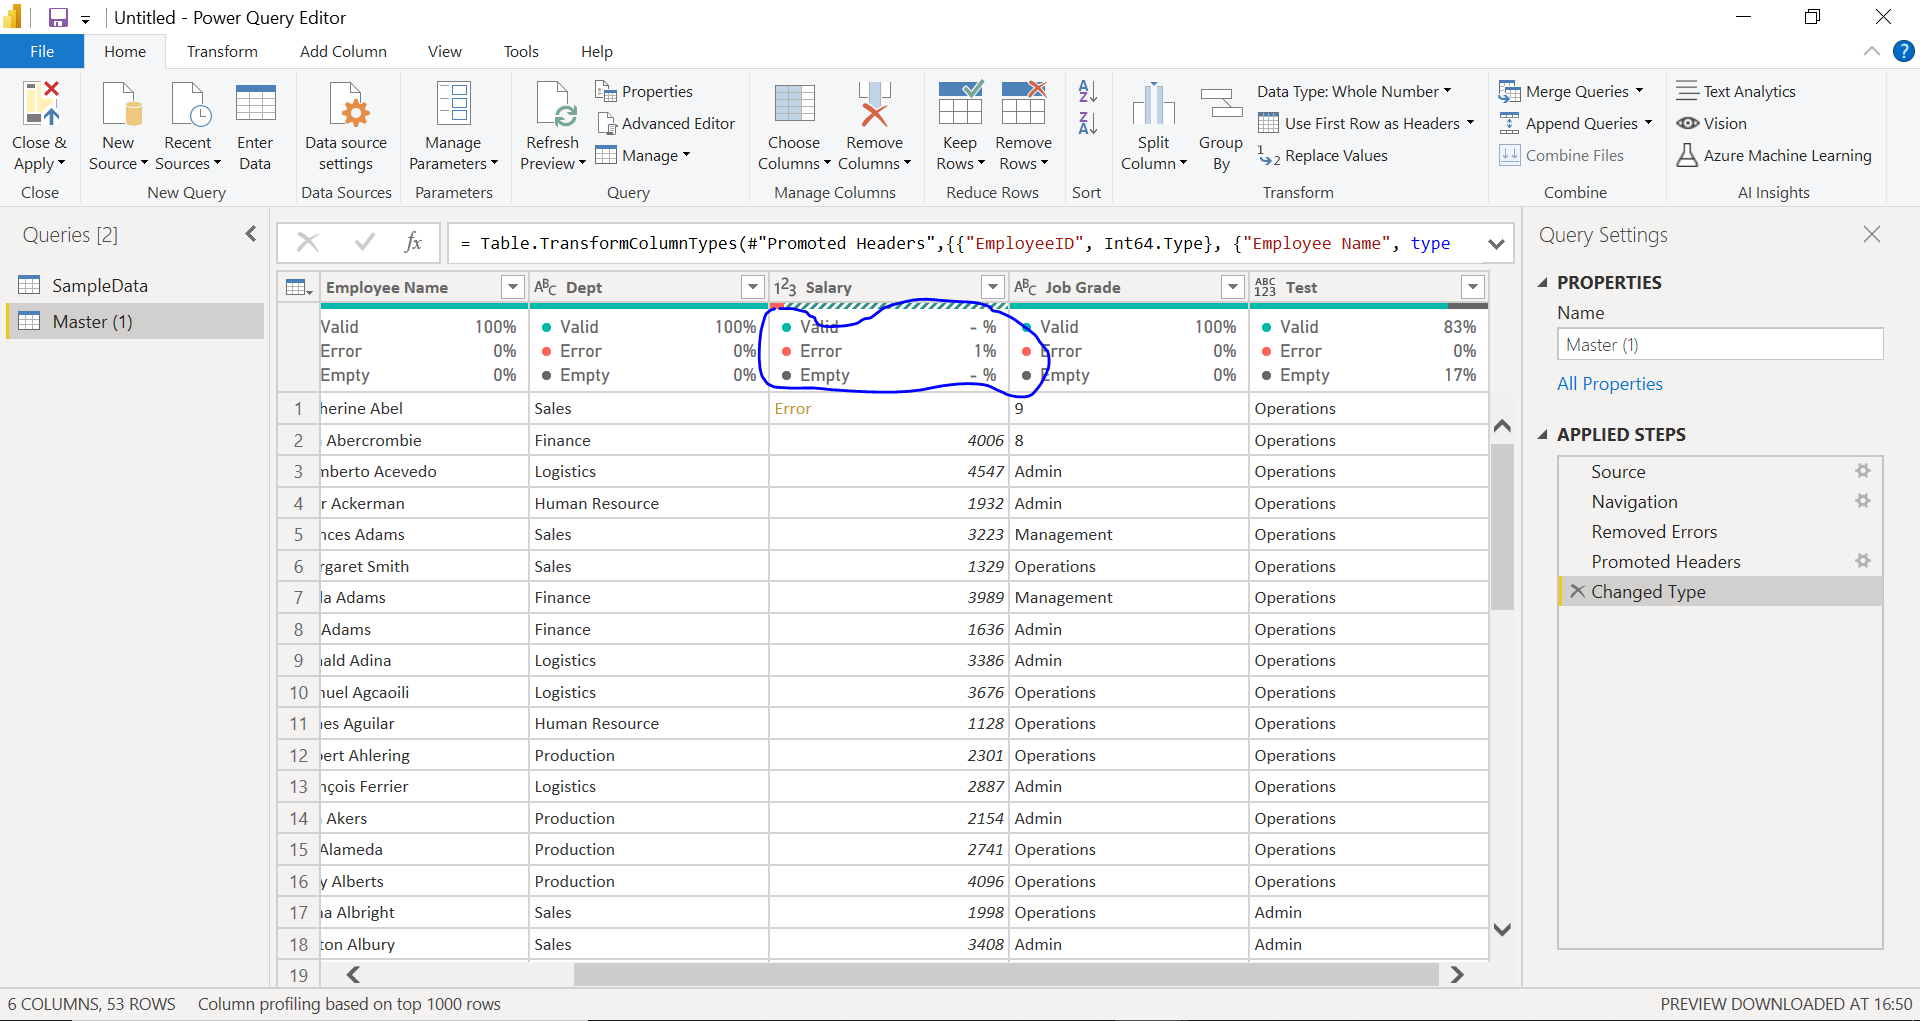Collapse the ribbon
Viewport: 1920px width, 1021px height.
click(1871, 51)
